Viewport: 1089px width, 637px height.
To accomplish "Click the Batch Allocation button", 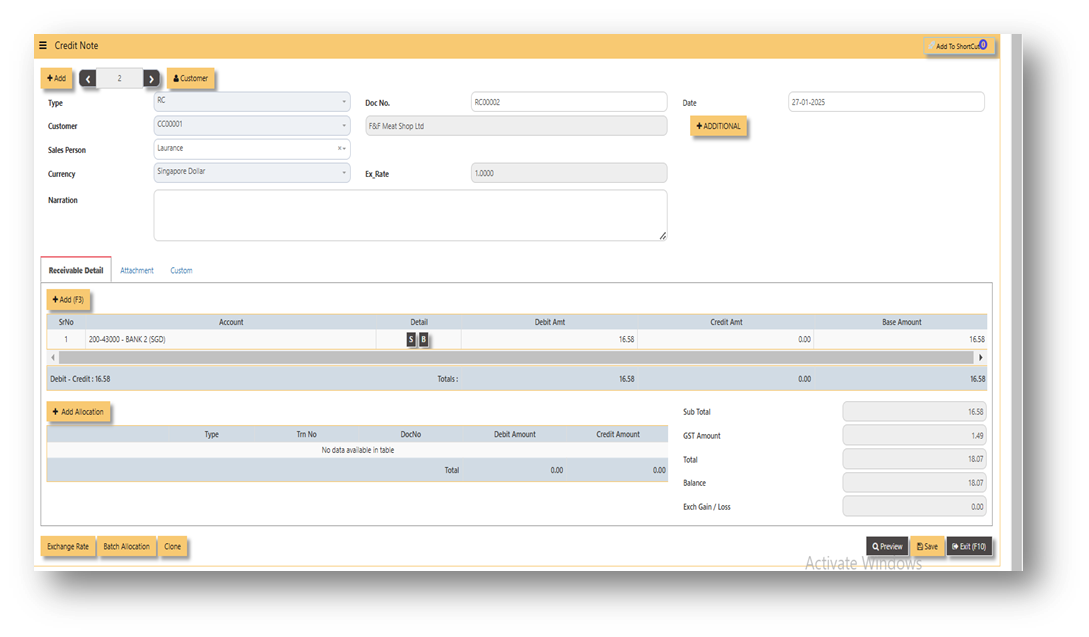I will click(126, 547).
